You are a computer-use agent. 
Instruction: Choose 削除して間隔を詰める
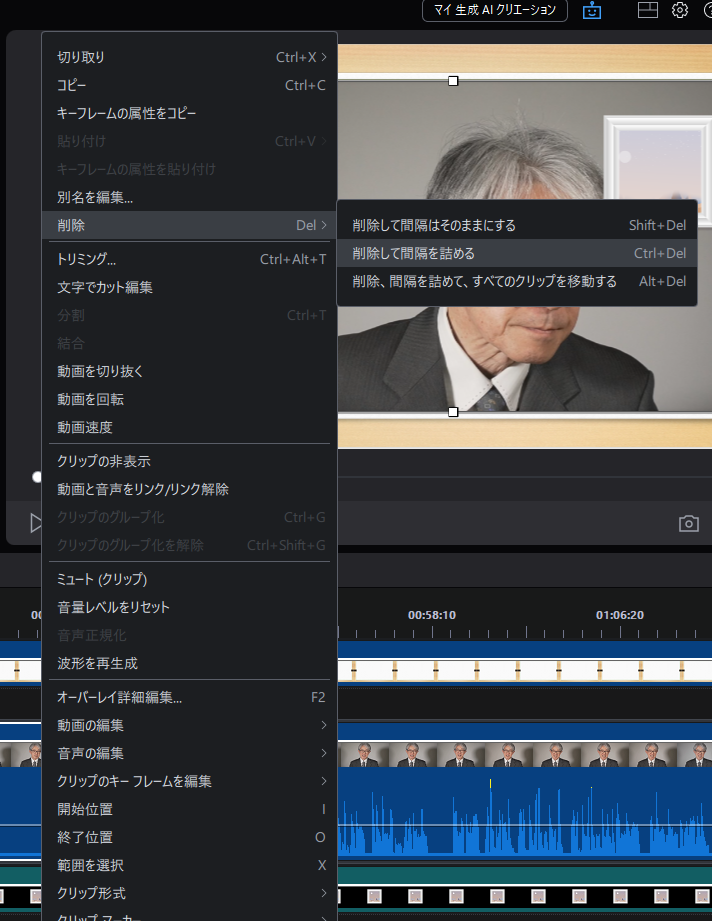[414, 253]
